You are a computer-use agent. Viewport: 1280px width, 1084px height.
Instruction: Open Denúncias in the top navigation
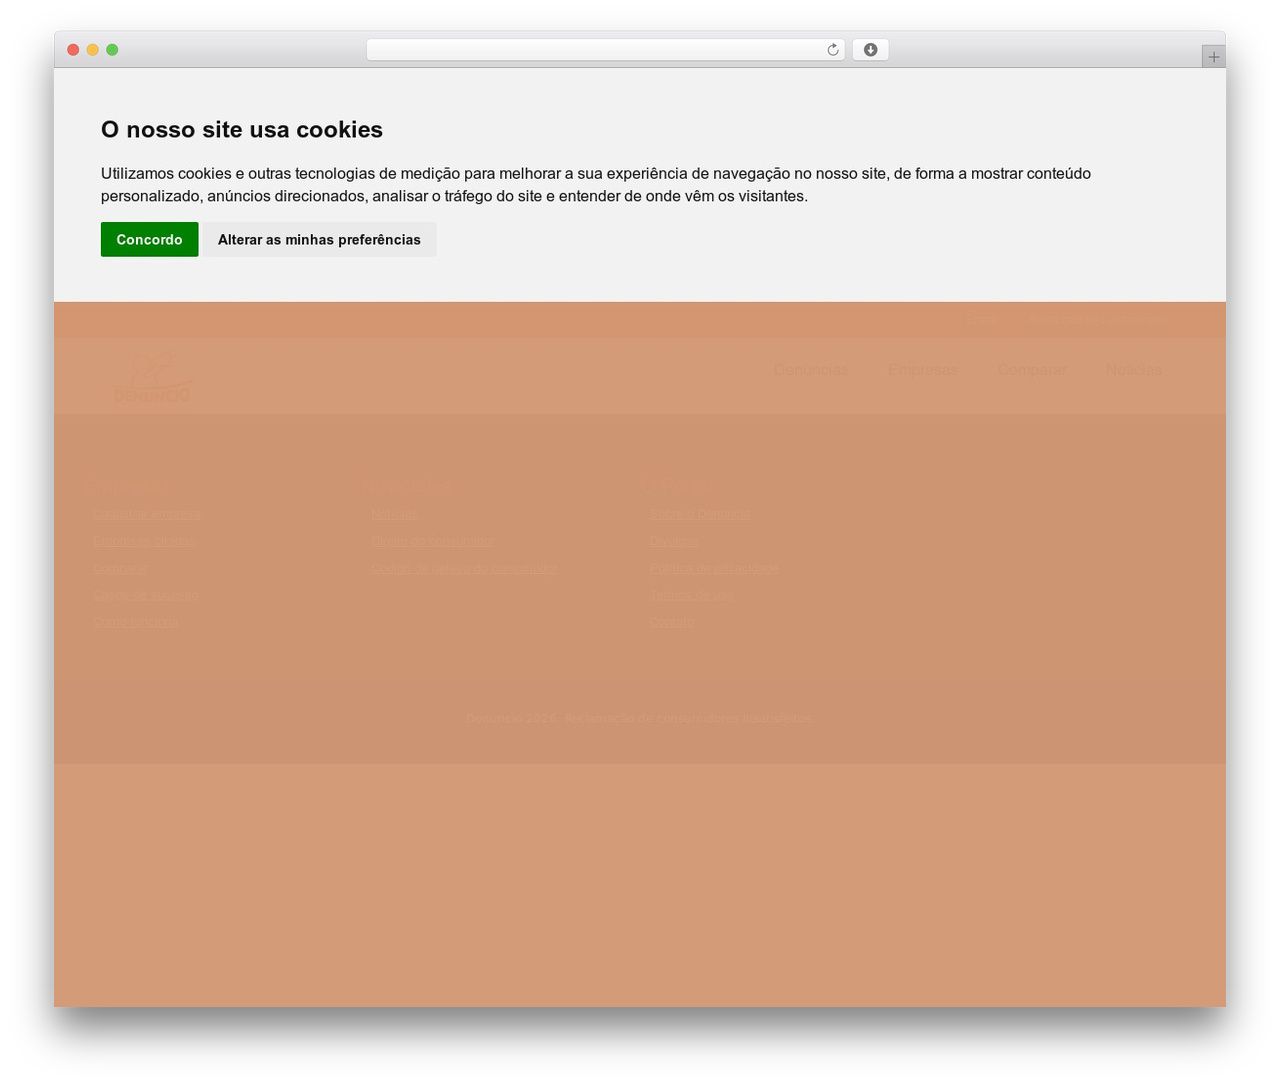tap(810, 370)
